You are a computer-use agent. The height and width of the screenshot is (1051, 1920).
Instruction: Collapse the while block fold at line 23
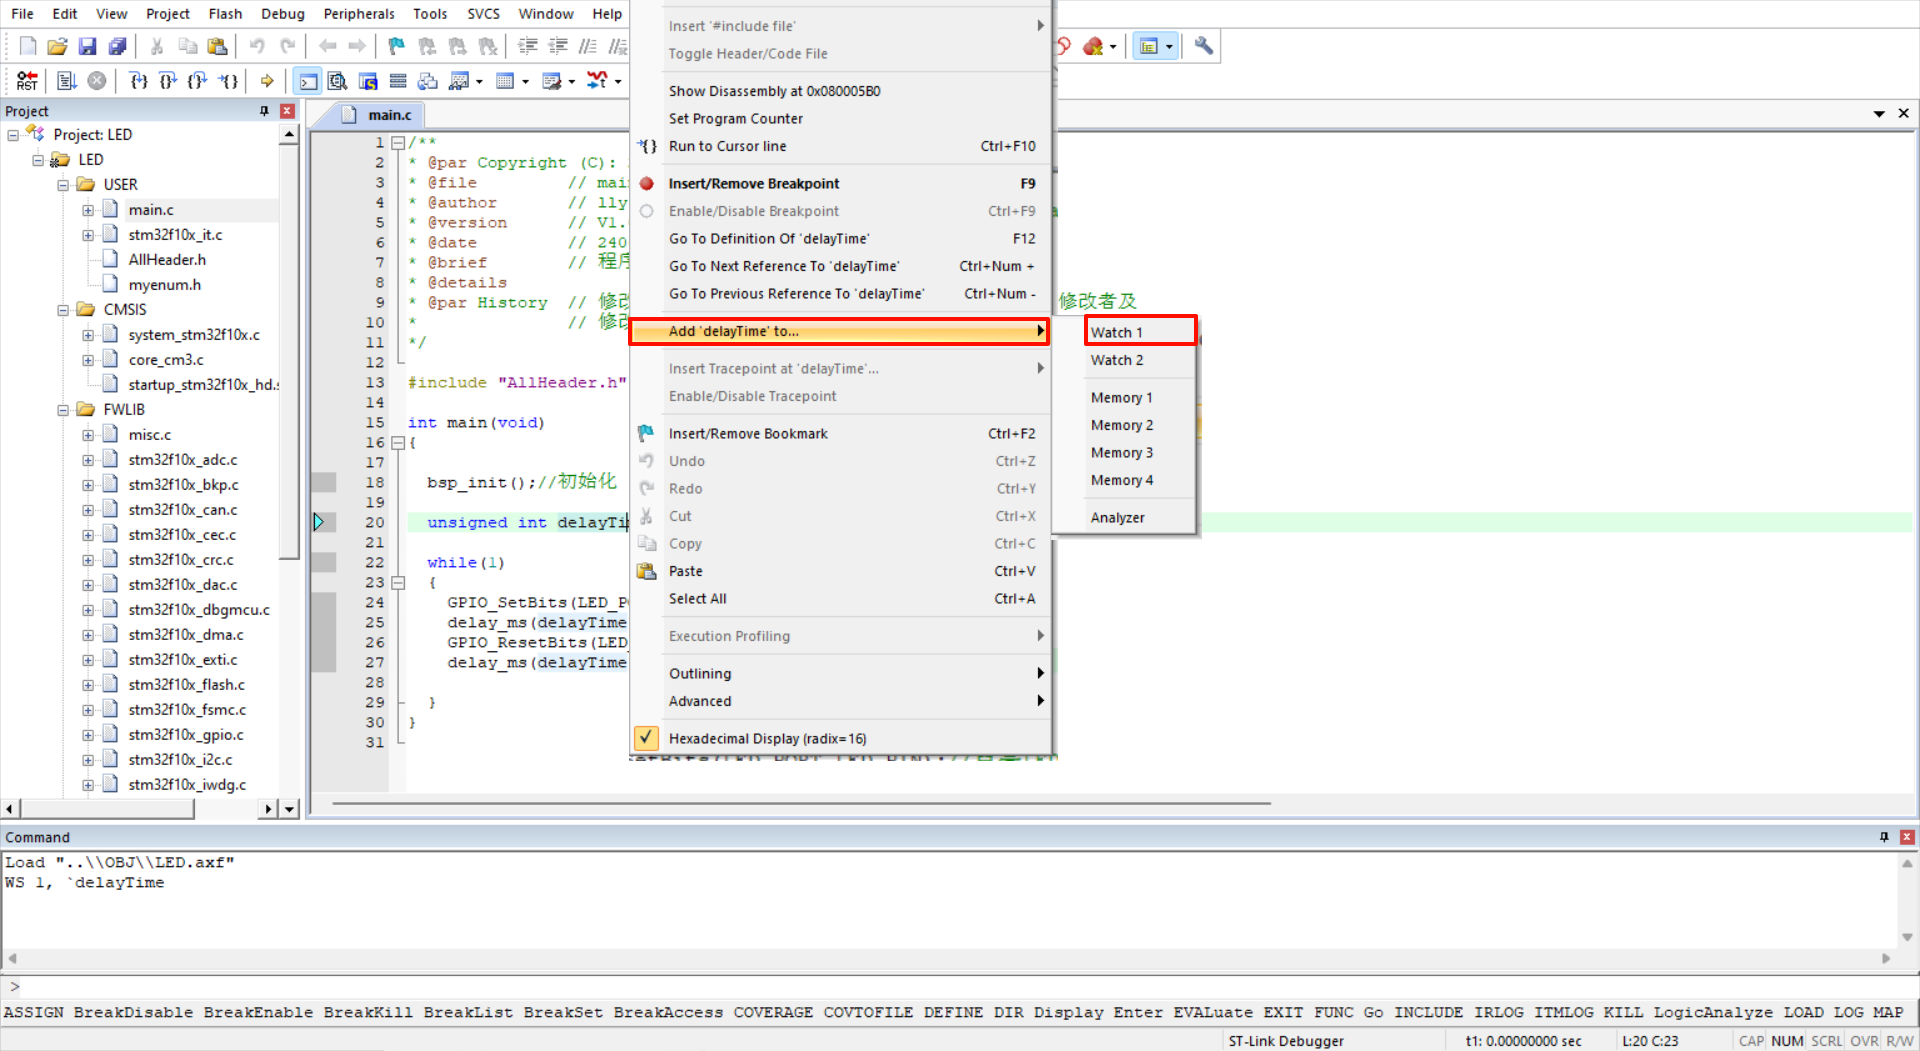(x=397, y=583)
